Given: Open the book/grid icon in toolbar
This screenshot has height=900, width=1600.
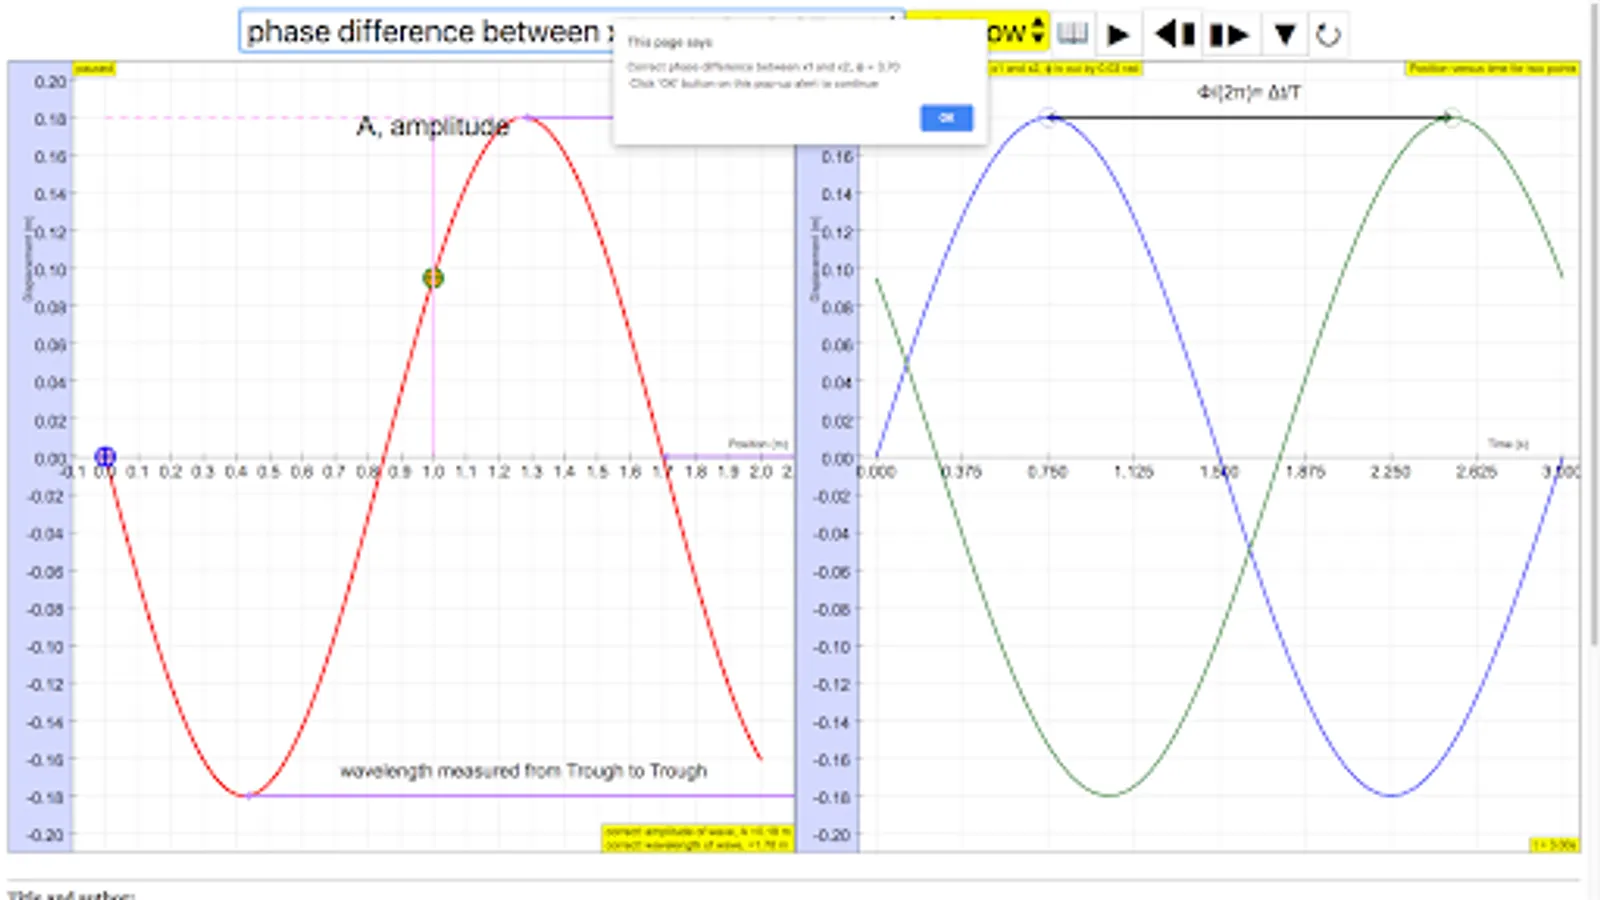Looking at the screenshot, I should click(1072, 33).
